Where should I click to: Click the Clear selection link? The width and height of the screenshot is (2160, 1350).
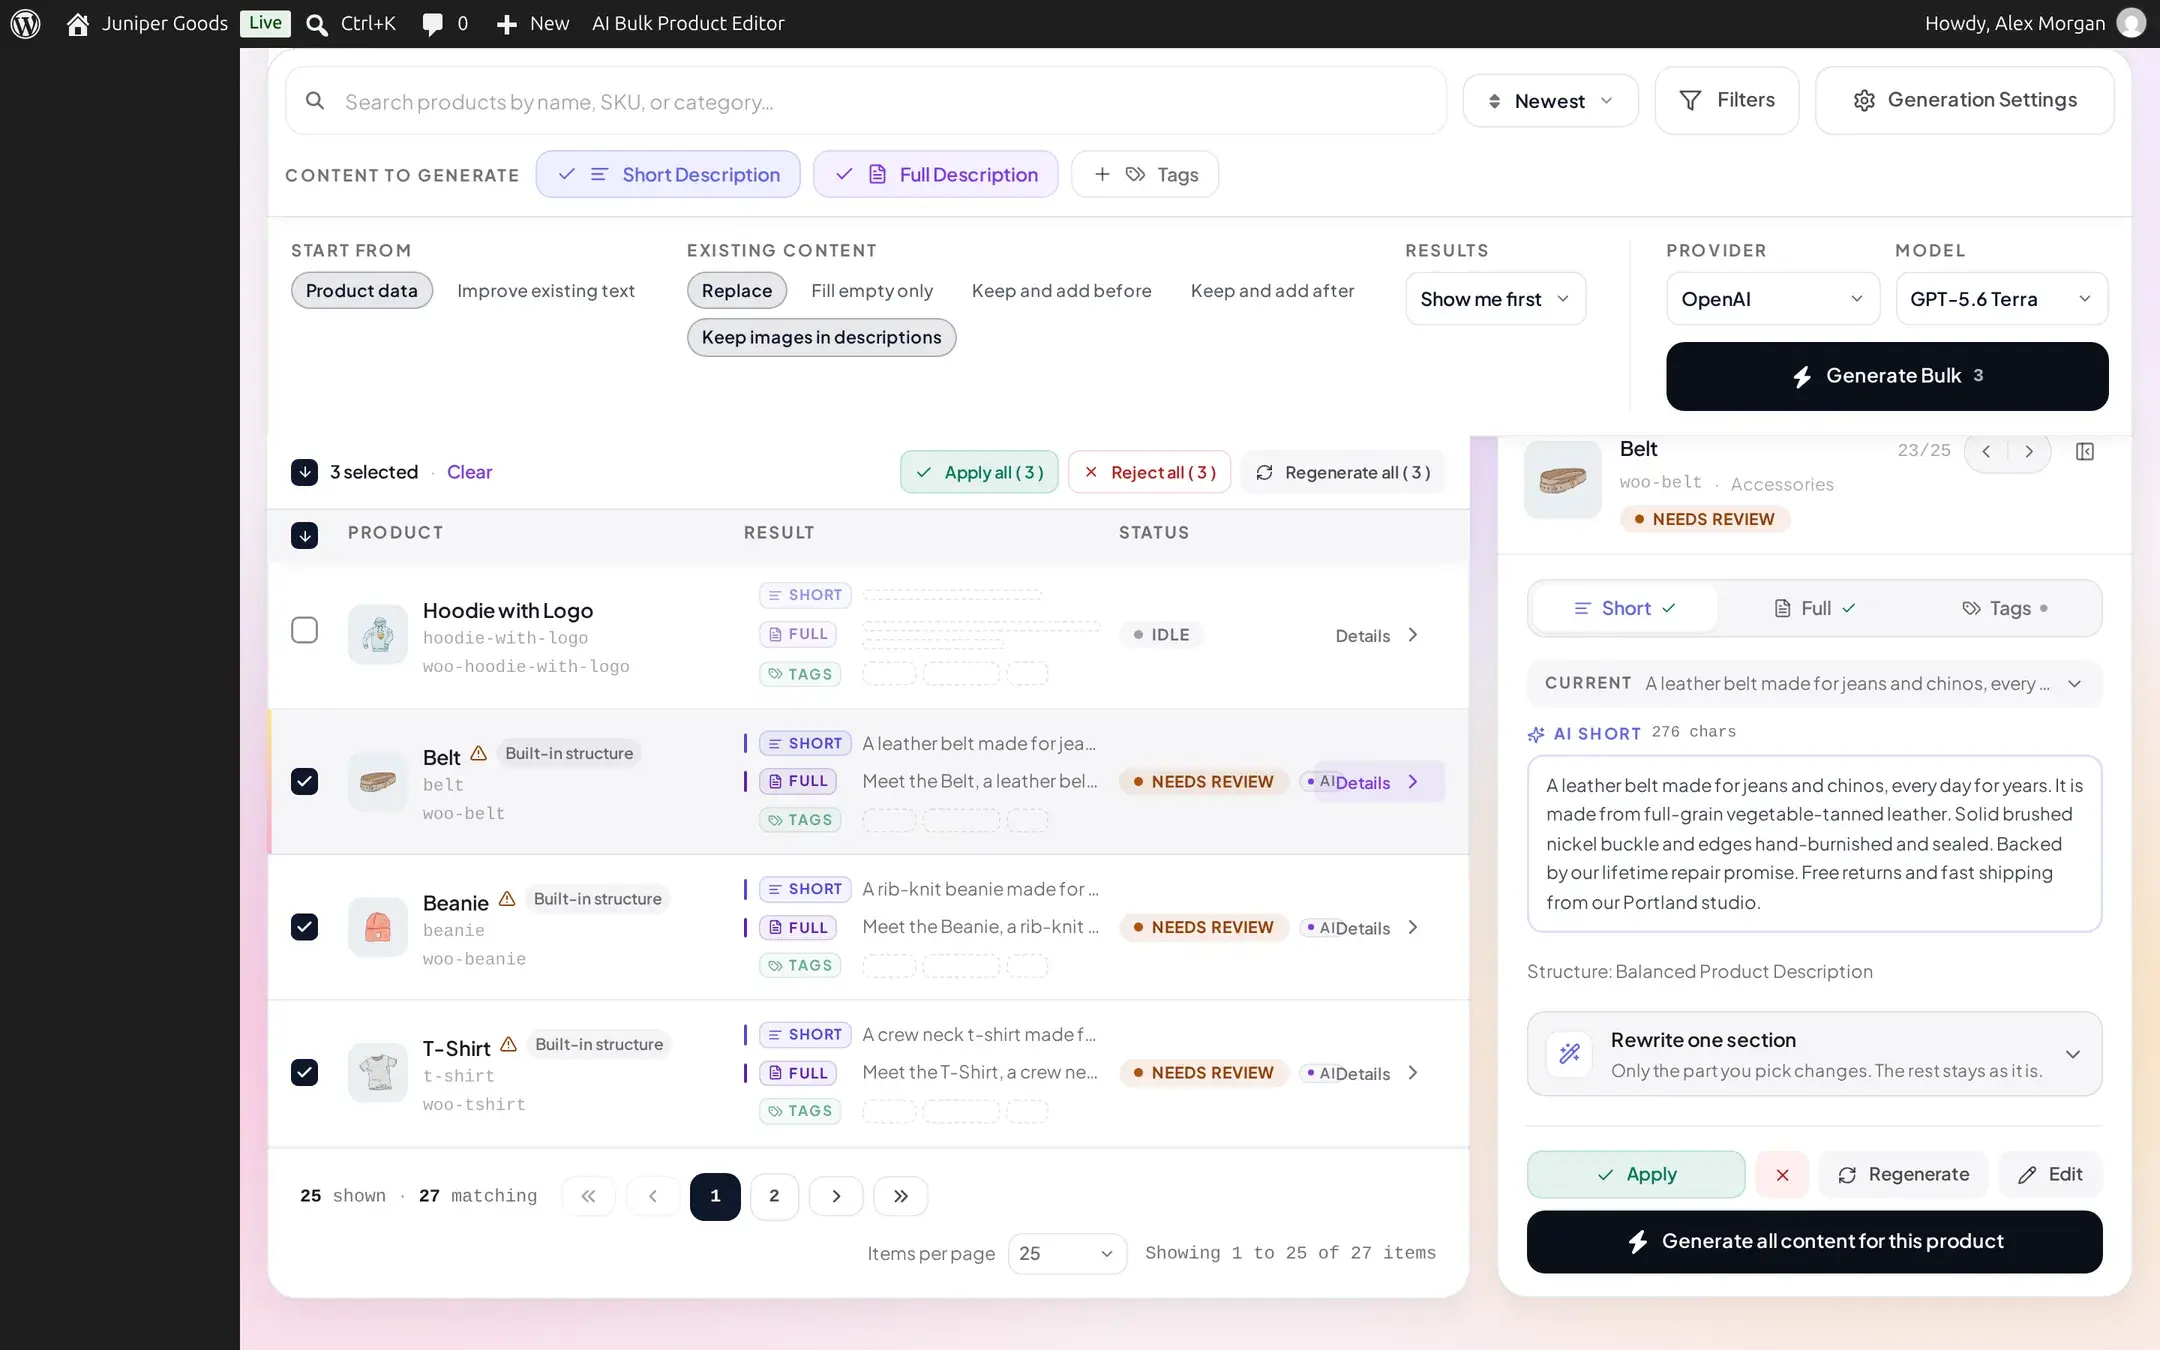tap(469, 472)
